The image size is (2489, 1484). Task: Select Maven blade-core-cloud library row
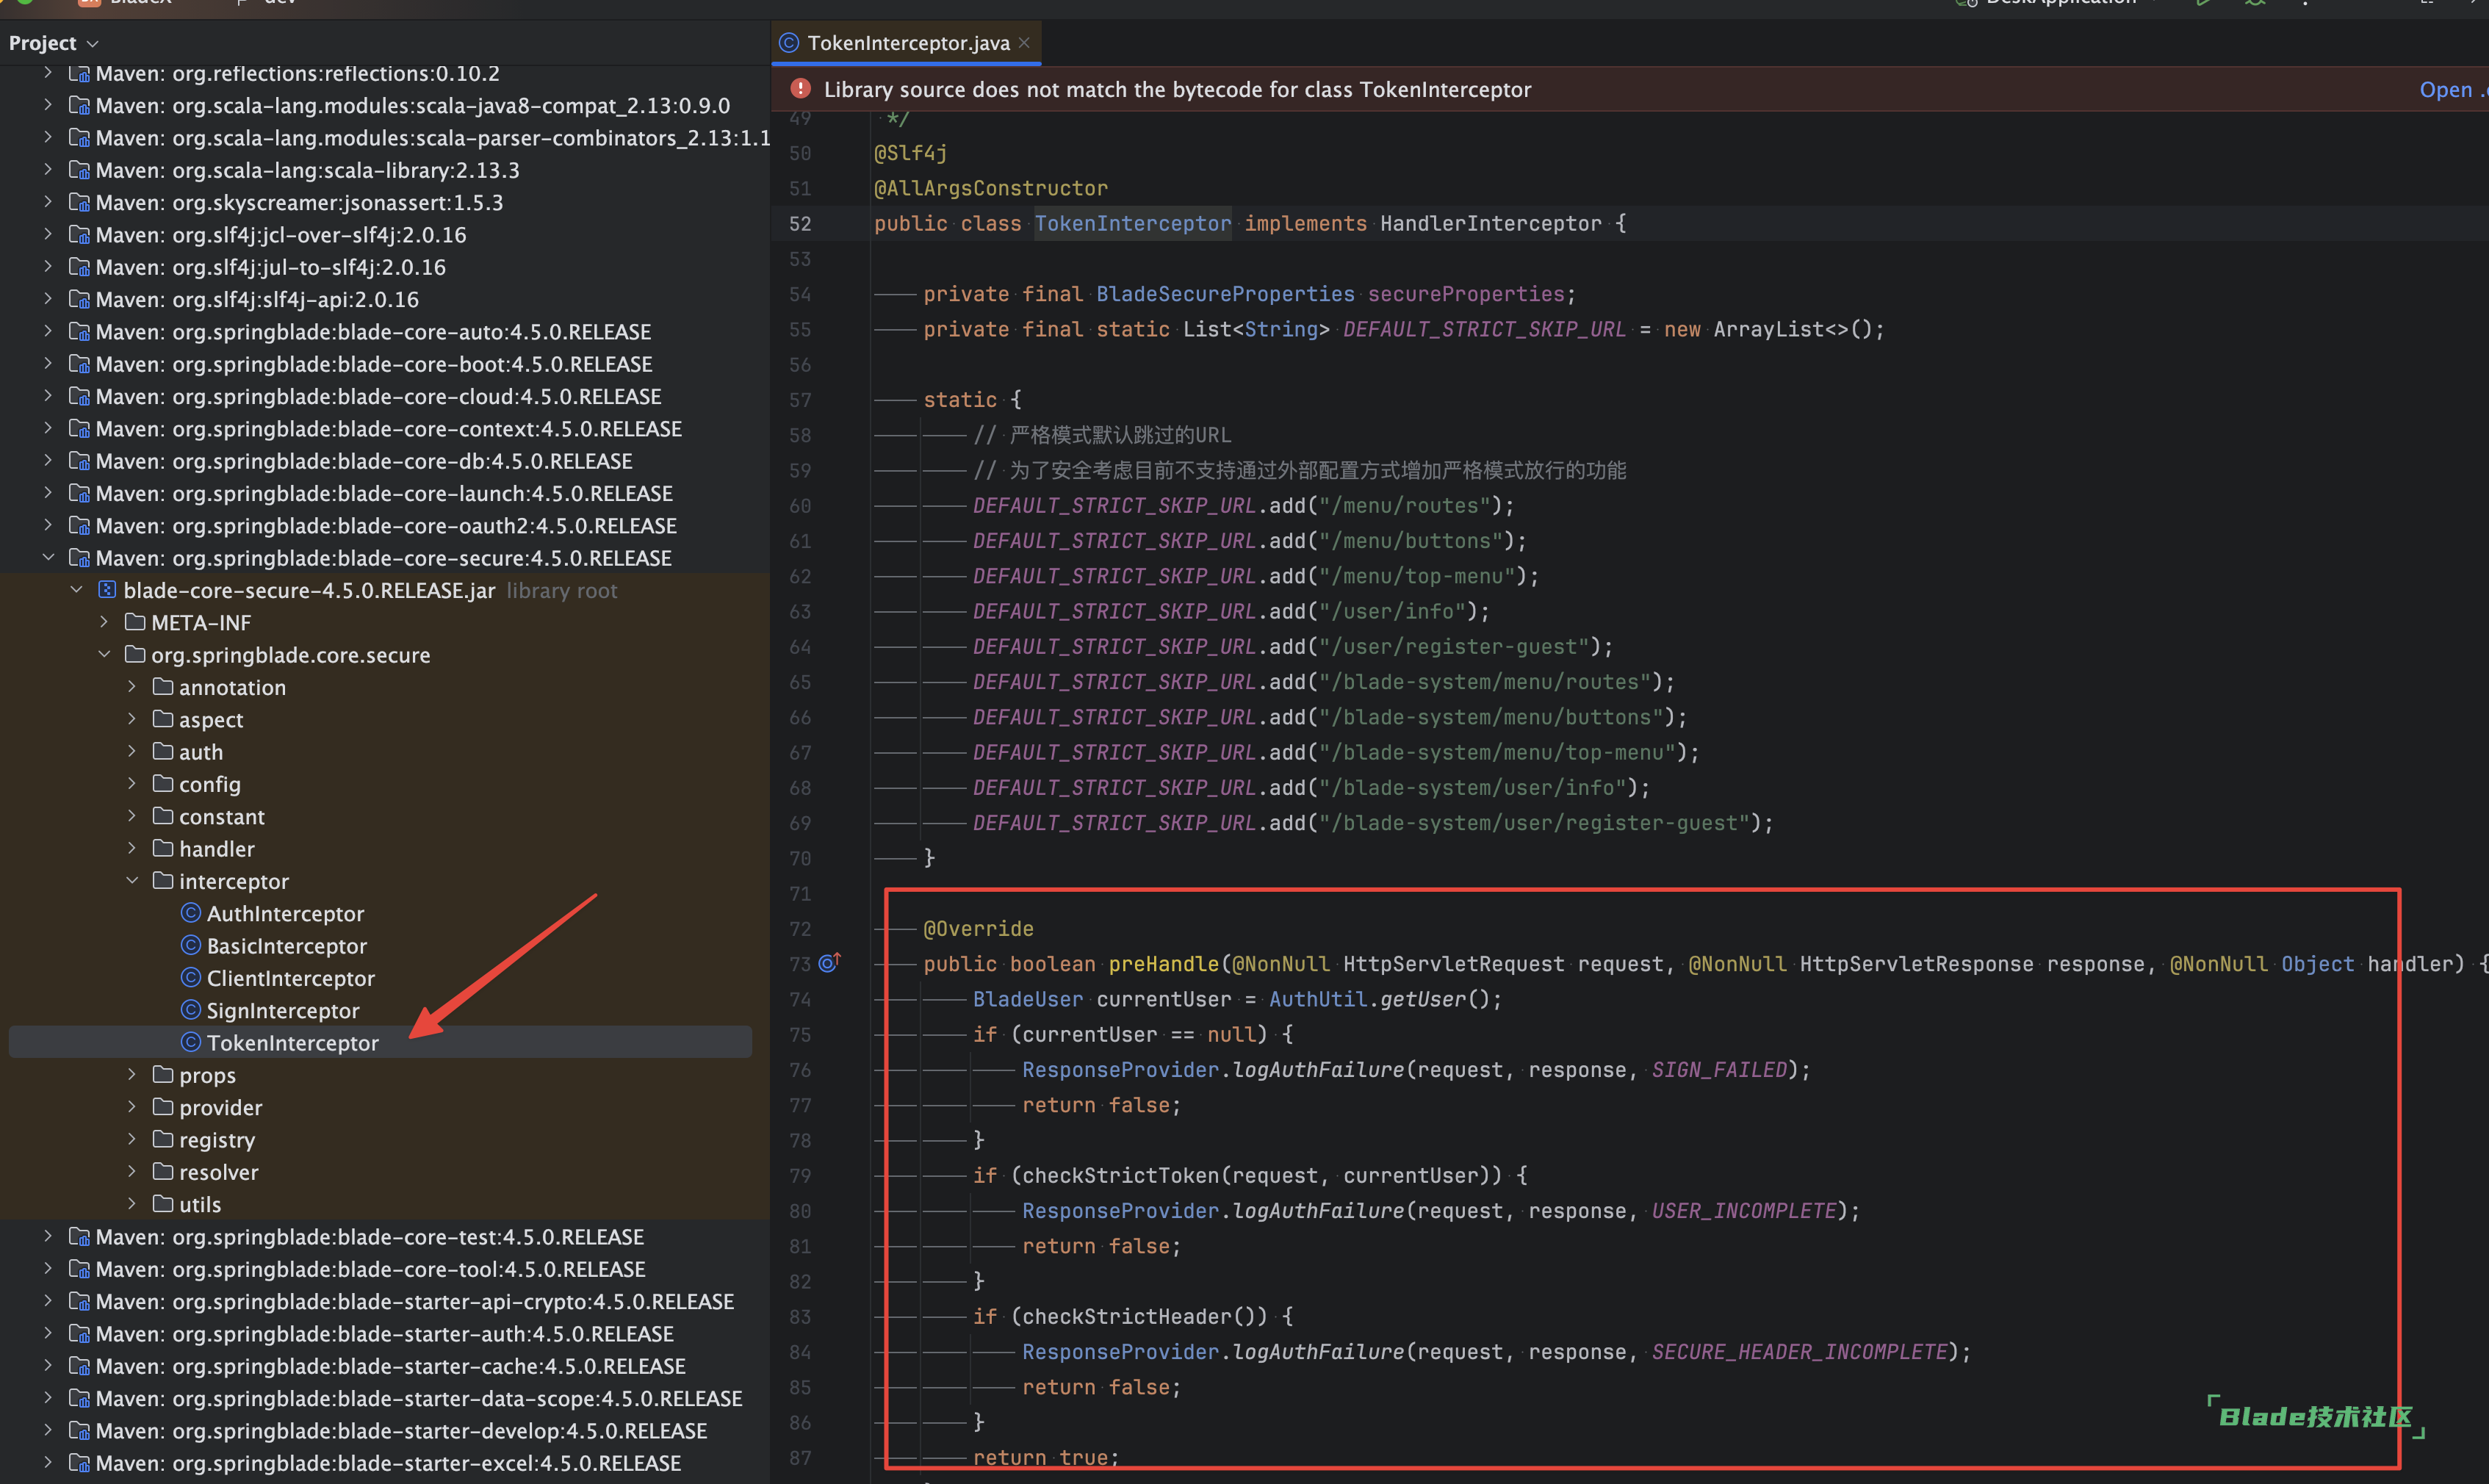[385, 396]
